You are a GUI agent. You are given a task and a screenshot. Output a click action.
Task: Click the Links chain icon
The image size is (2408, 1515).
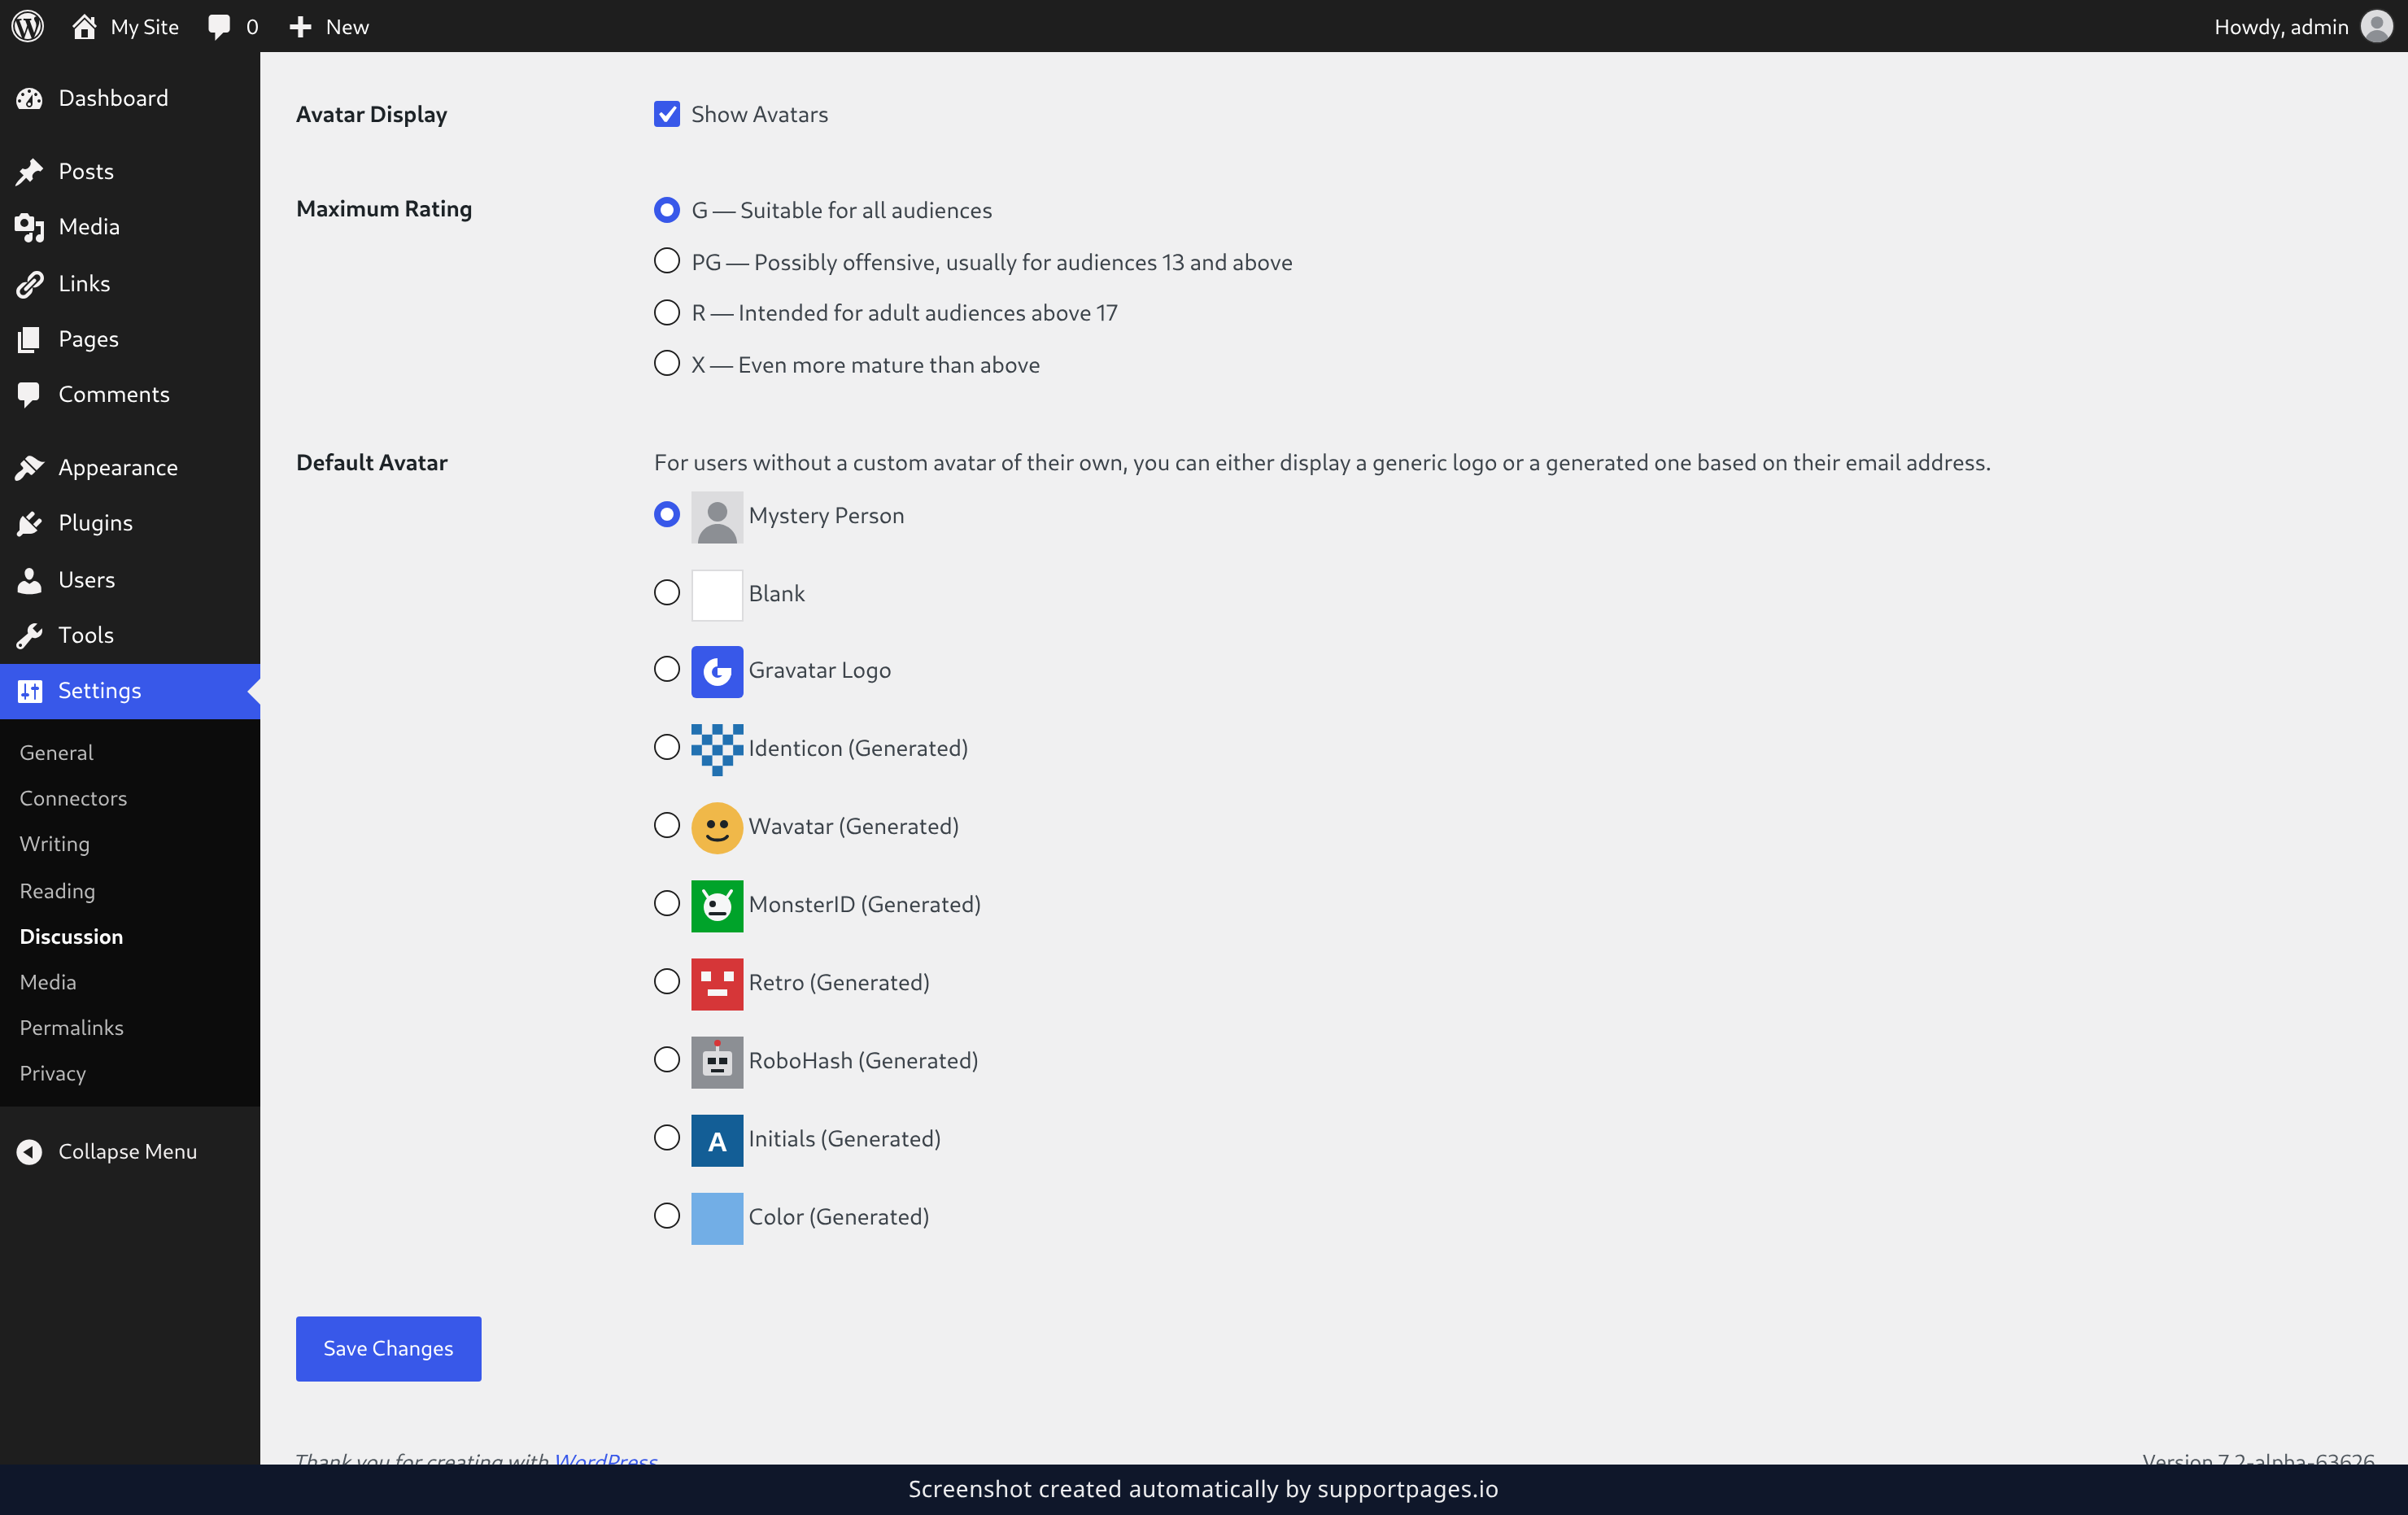[30, 284]
